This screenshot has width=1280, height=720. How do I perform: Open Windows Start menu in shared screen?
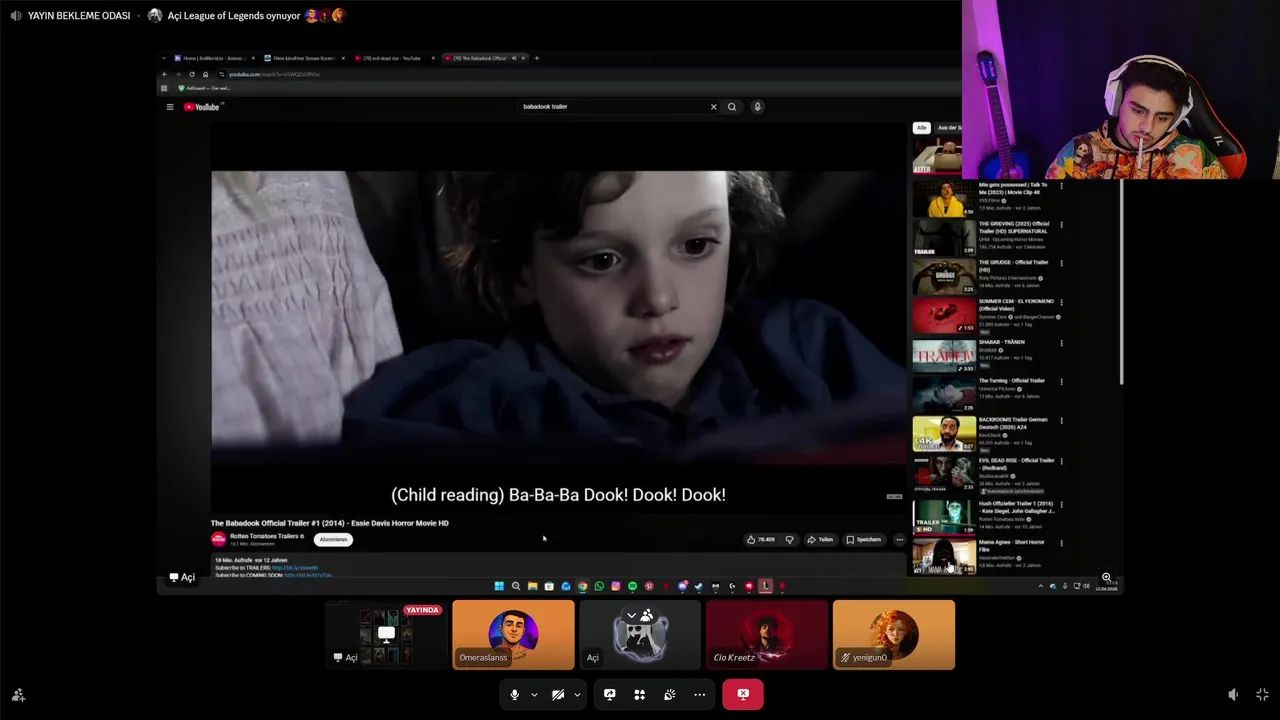point(499,586)
